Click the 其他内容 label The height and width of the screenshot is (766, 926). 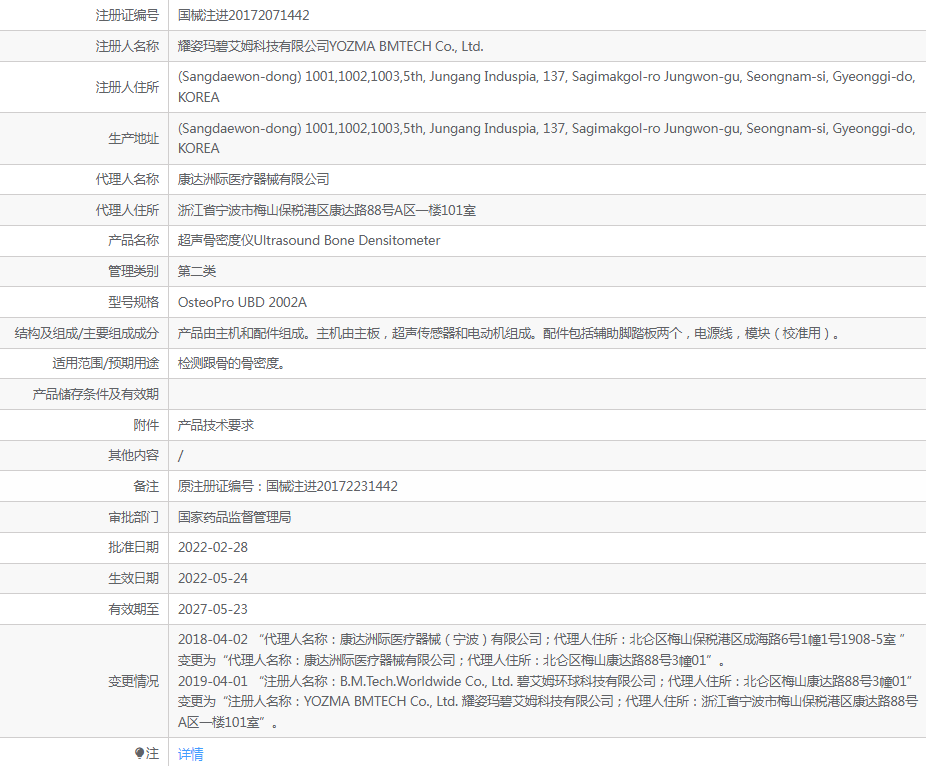click(133, 455)
